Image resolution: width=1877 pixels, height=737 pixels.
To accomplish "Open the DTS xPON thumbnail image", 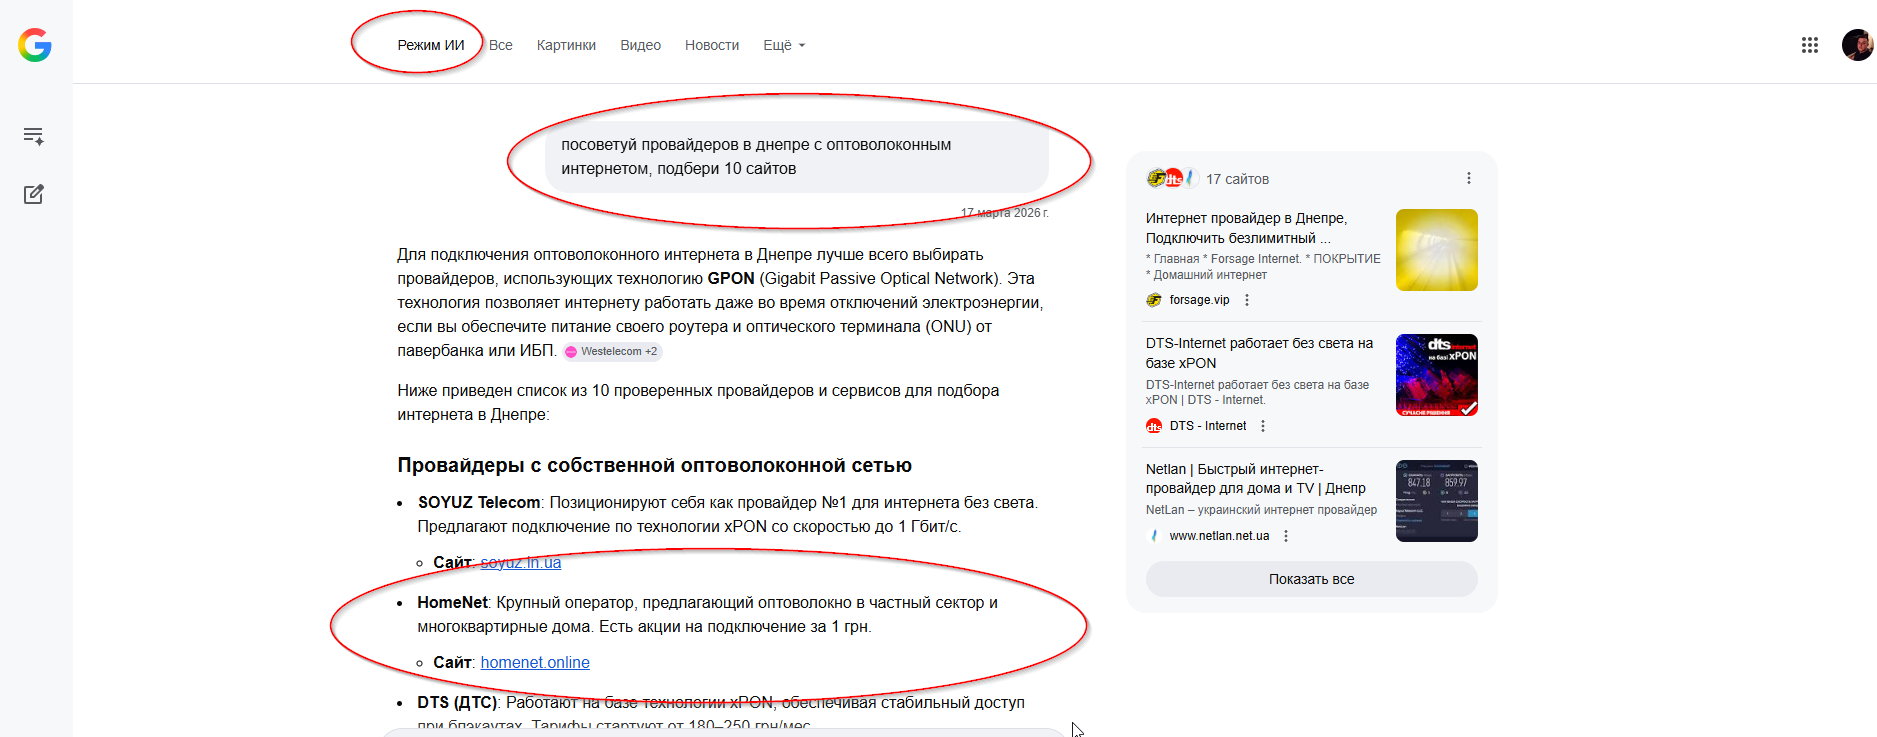I will [1436, 375].
